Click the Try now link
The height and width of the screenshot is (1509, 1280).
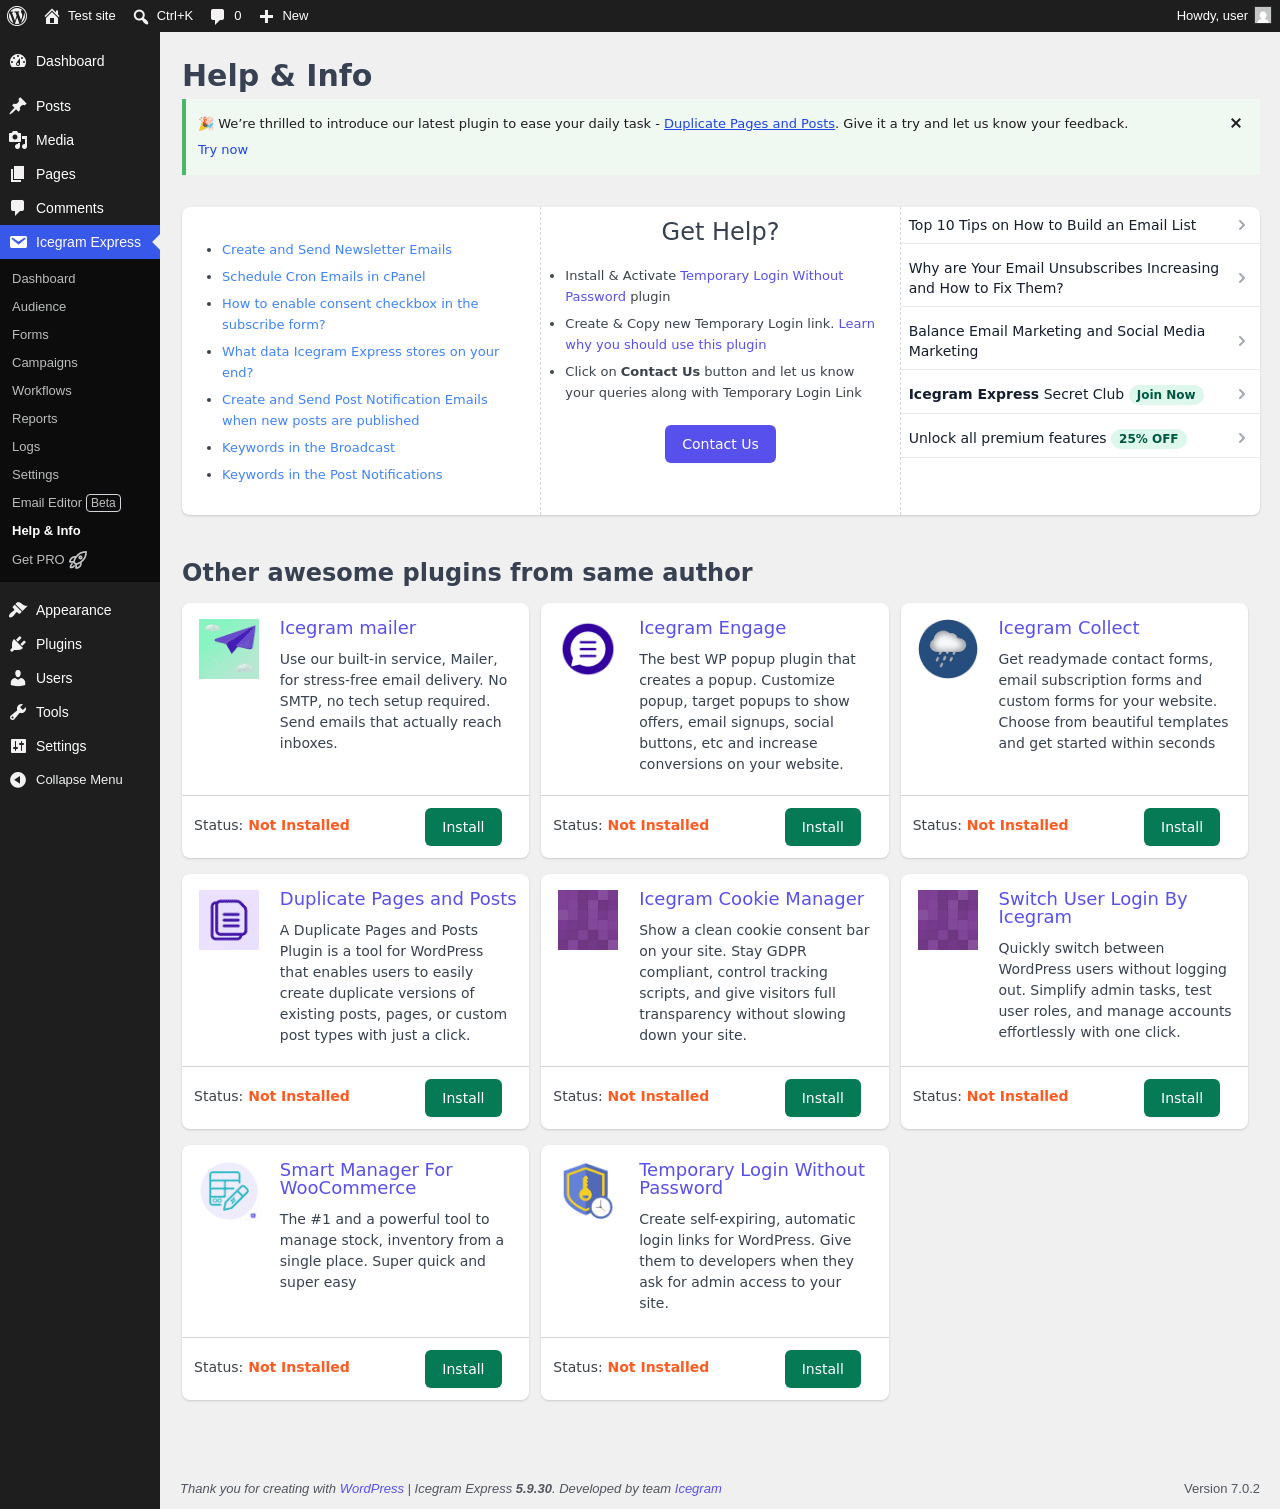[223, 150]
